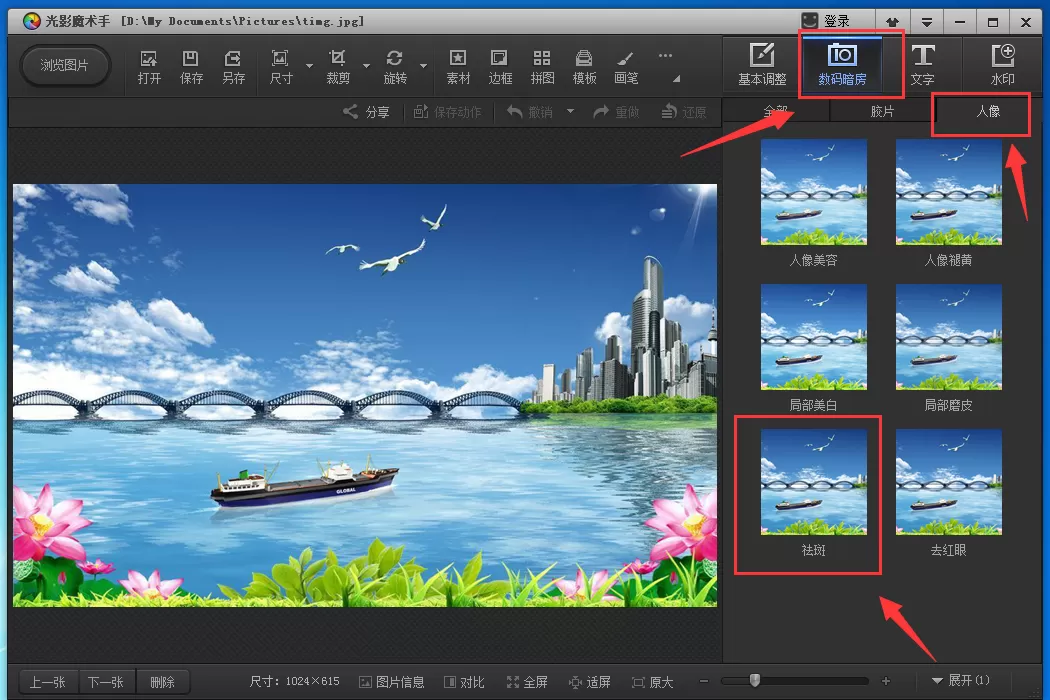Click the 分享 share icon
1050x700 pixels.
pos(366,112)
